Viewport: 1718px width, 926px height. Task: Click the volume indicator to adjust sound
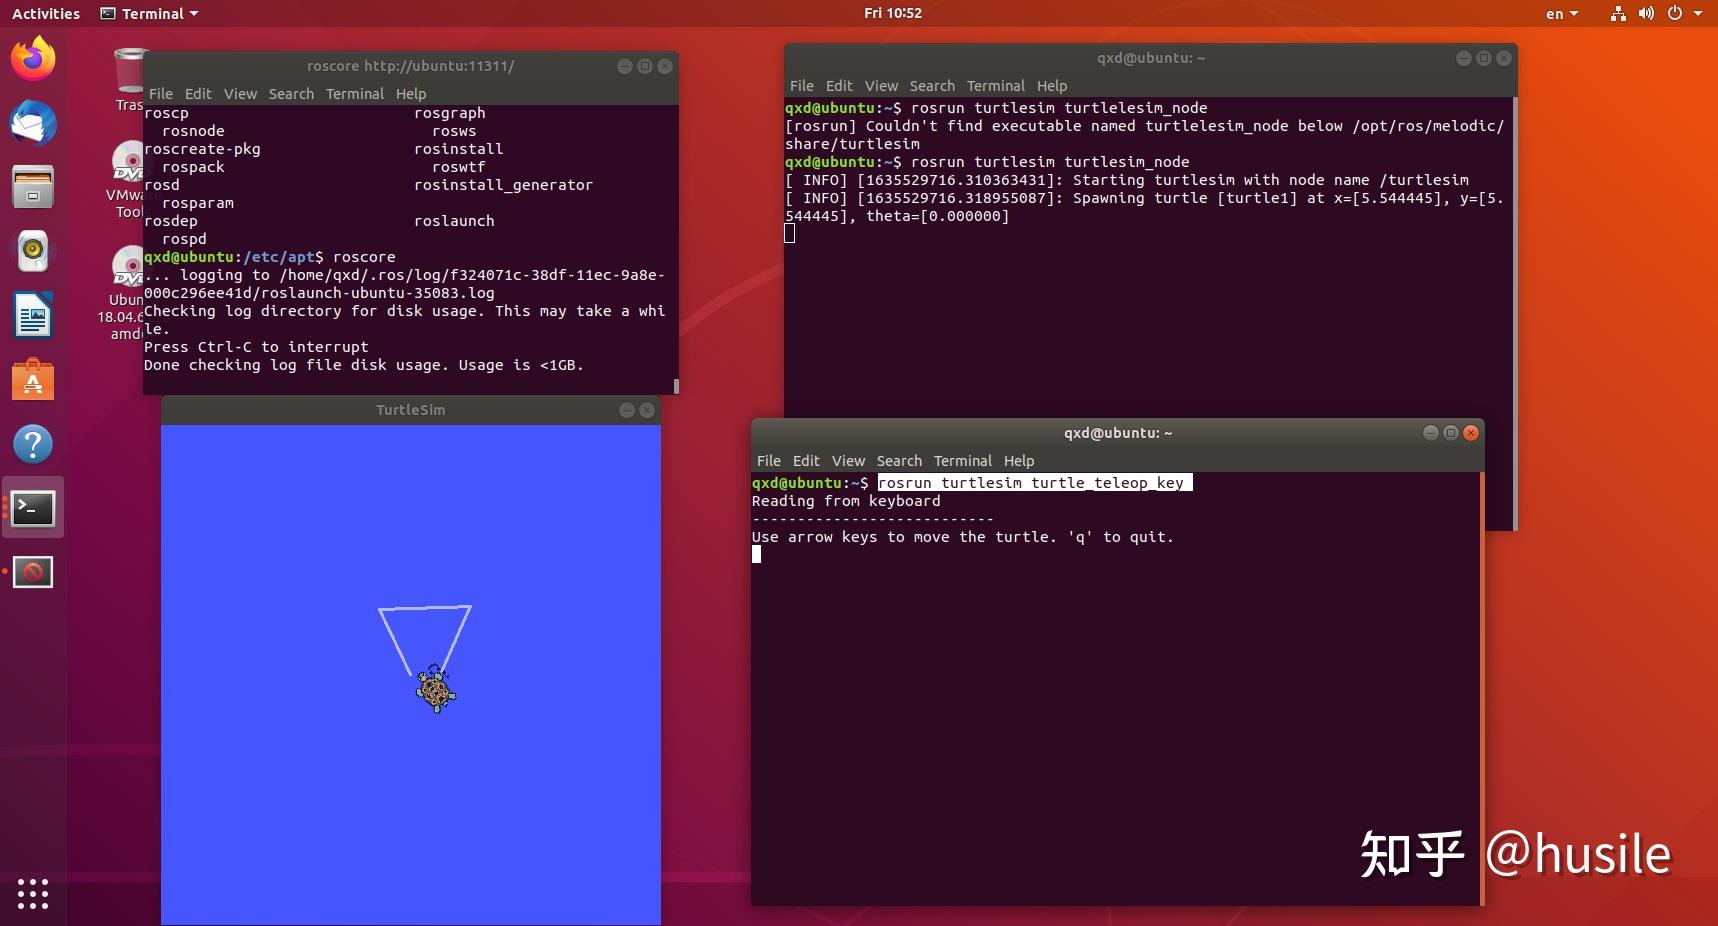click(1646, 14)
